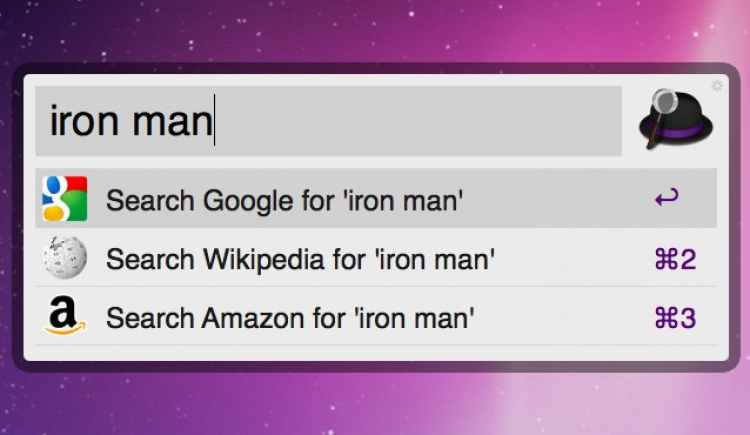Click the return arrow symbol on Google row

pyautogui.click(x=666, y=198)
